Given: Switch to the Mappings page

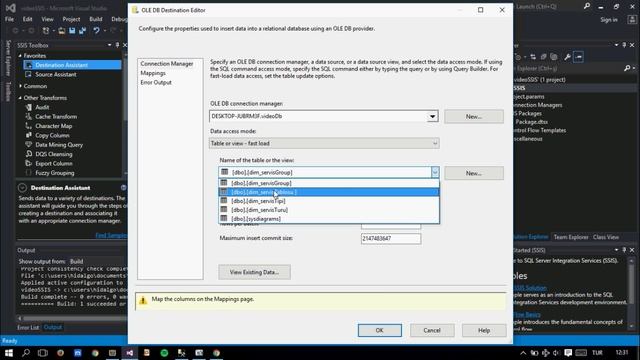Looking at the screenshot, I should coord(153,73).
